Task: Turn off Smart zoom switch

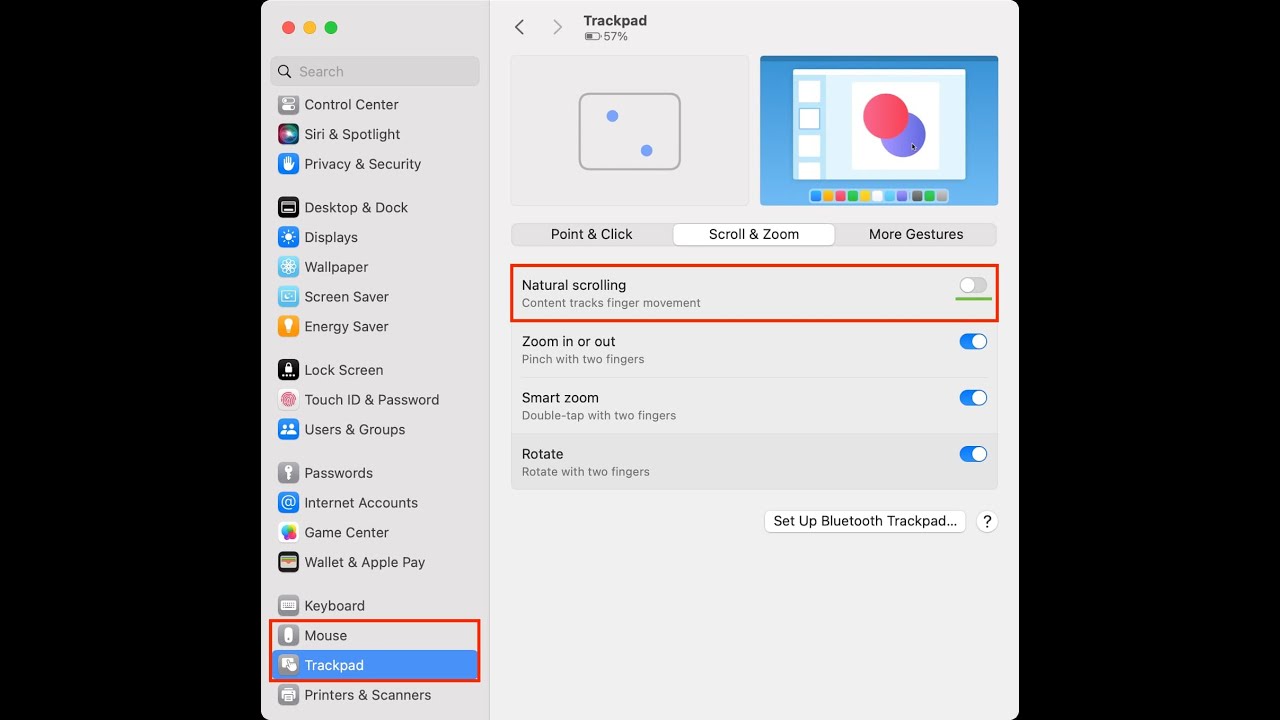Action: [x=973, y=397]
